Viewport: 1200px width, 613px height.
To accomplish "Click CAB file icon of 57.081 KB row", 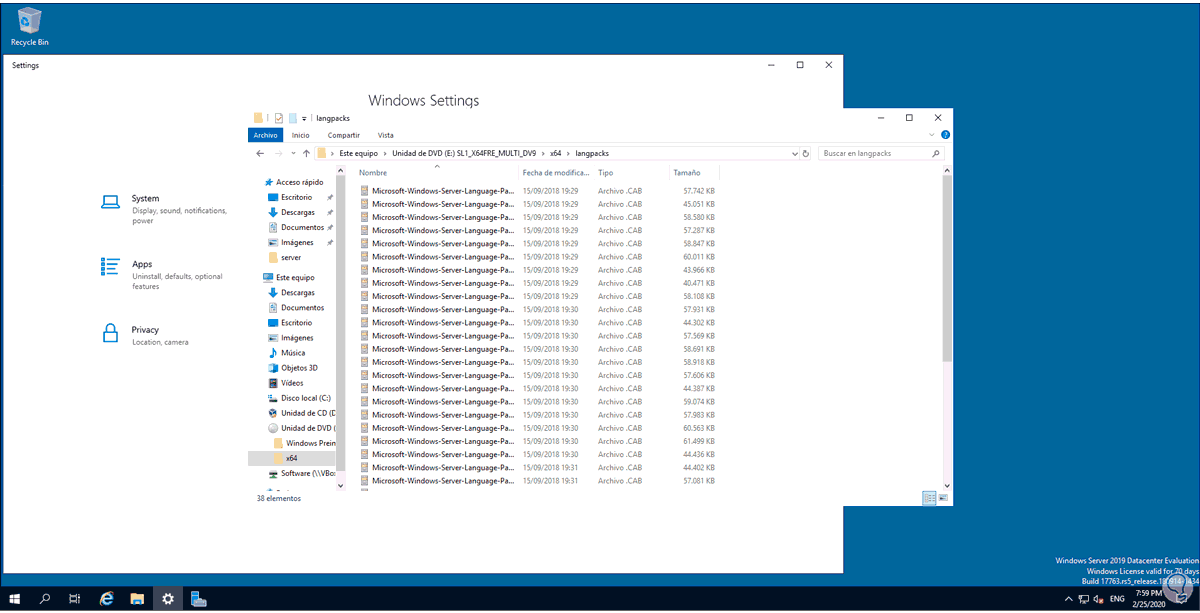I will point(365,481).
